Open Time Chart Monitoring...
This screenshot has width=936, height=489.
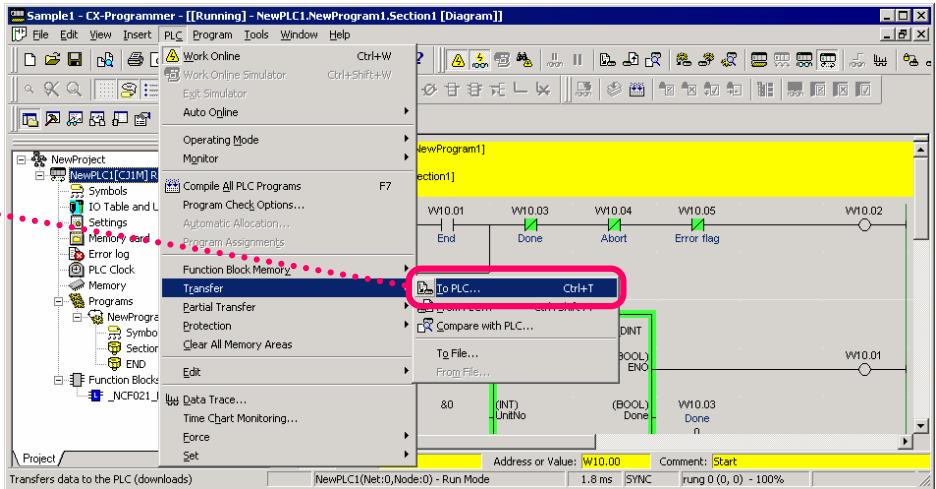(x=288, y=419)
